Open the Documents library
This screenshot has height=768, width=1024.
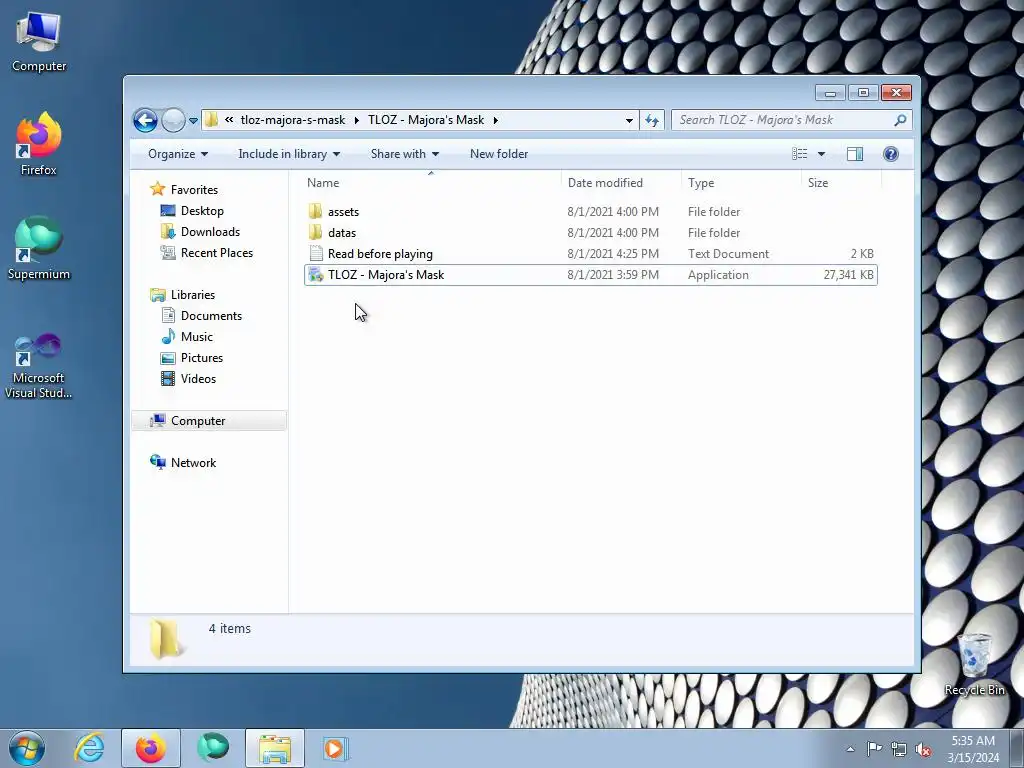(211, 315)
